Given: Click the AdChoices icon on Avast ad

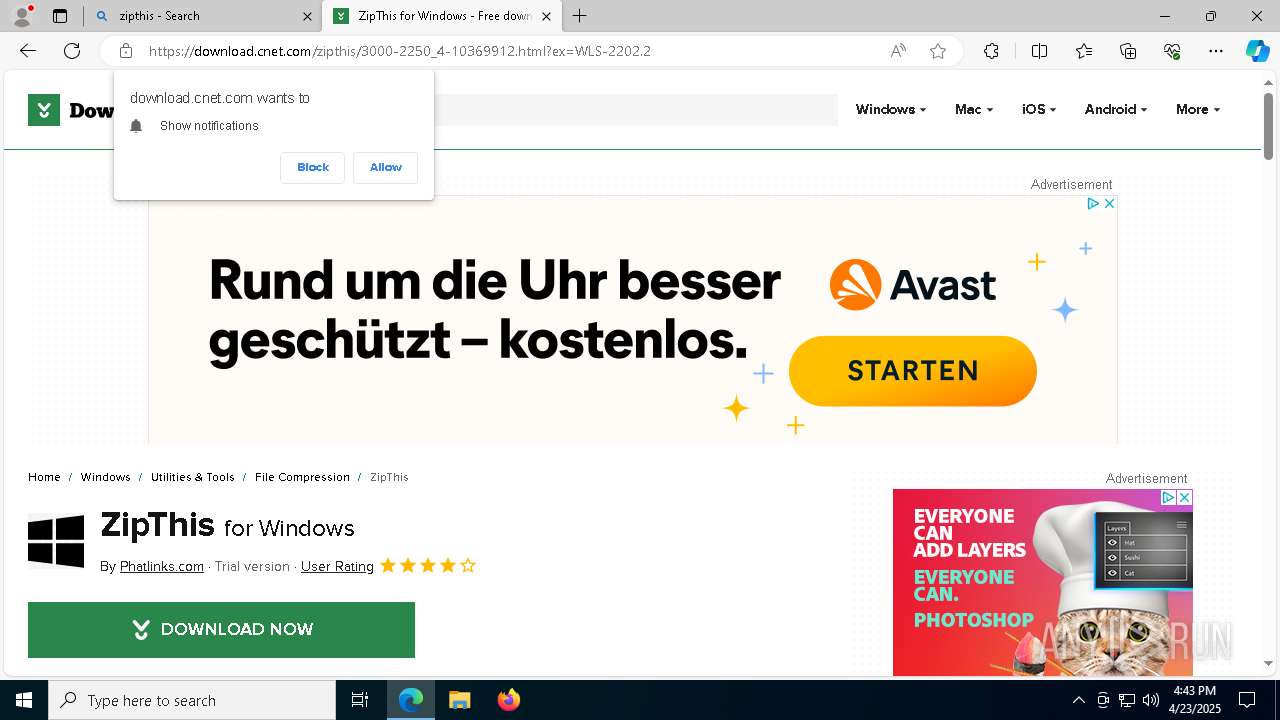Looking at the screenshot, I should (x=1093, y=203).
